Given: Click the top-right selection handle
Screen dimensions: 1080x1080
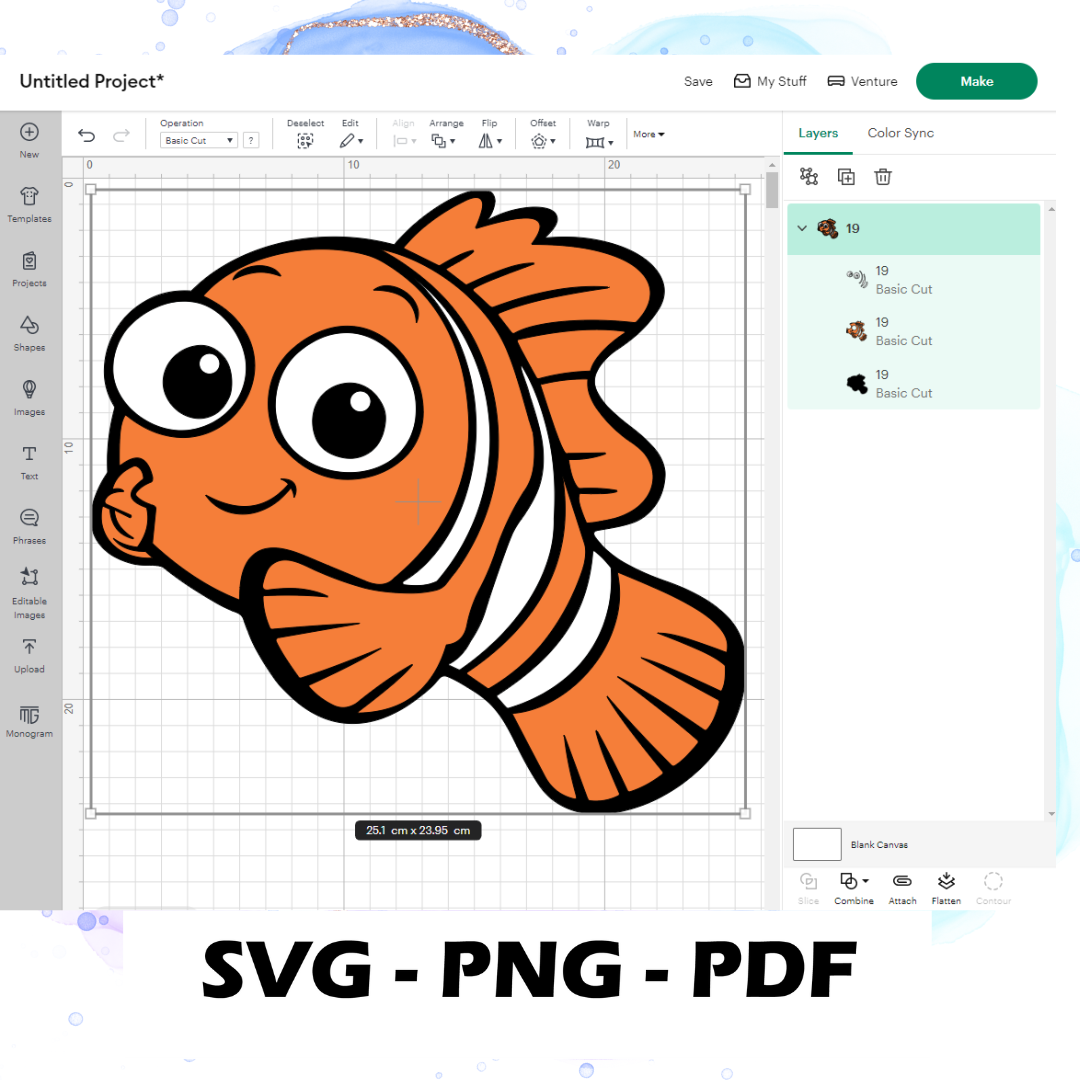Looking at the screenshot, I should click(745, 189).
